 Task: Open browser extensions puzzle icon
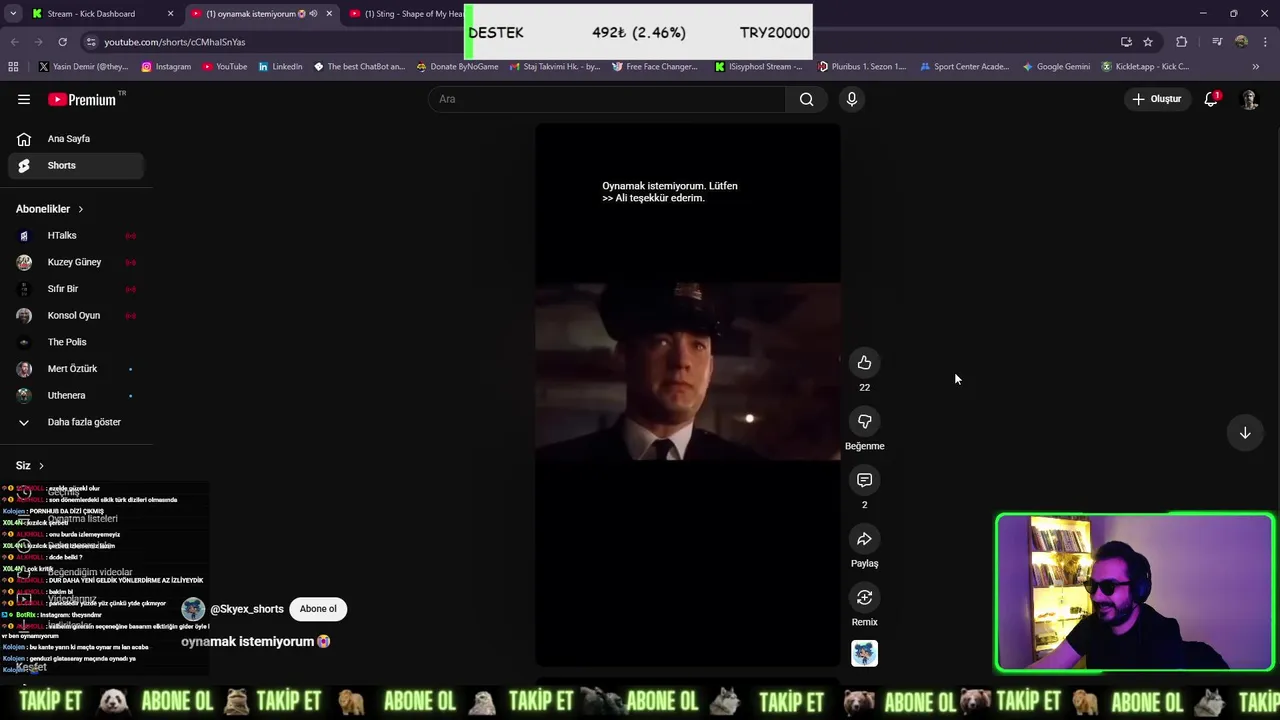tap(1182, 42)
